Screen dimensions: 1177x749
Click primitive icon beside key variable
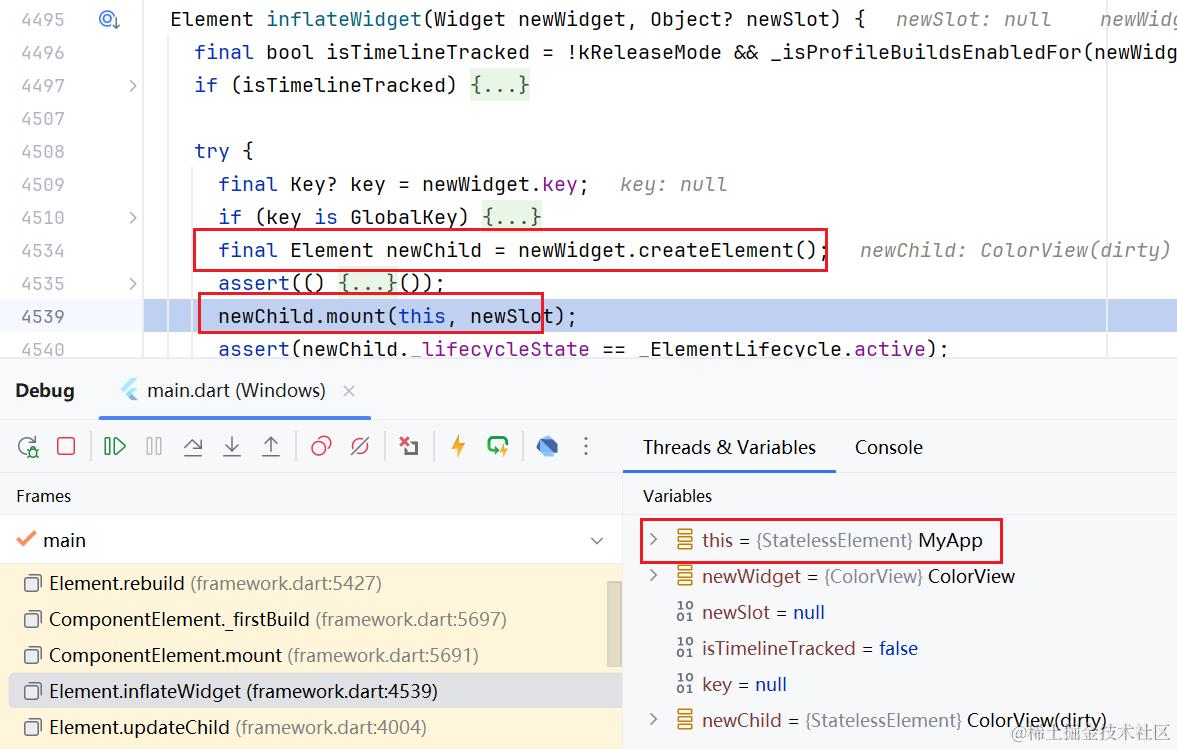[x=685, y=684]
